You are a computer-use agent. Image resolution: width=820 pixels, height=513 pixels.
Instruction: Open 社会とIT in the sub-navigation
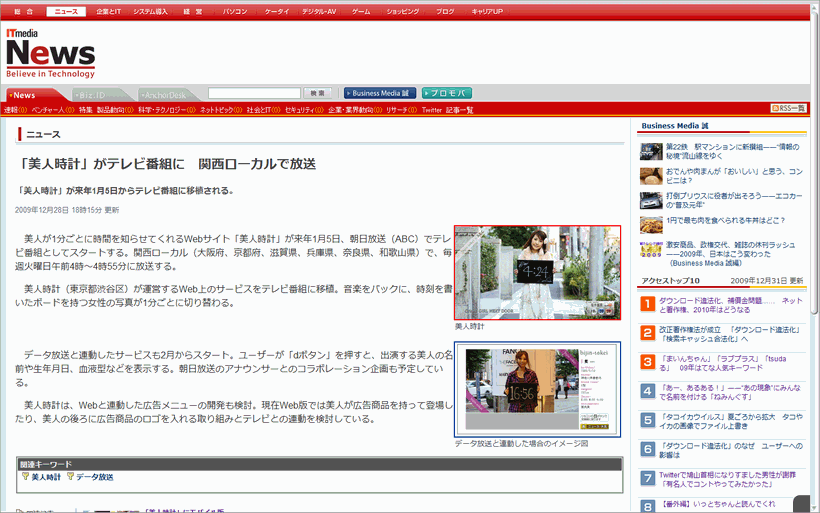264,110
